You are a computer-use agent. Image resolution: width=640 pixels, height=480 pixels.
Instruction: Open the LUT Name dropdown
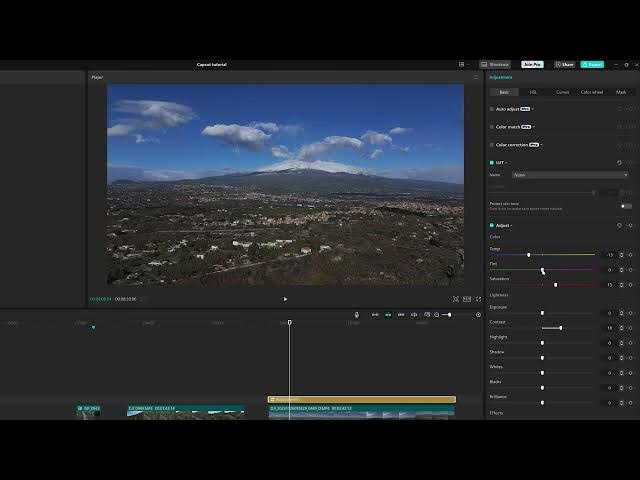pos(570,175)
